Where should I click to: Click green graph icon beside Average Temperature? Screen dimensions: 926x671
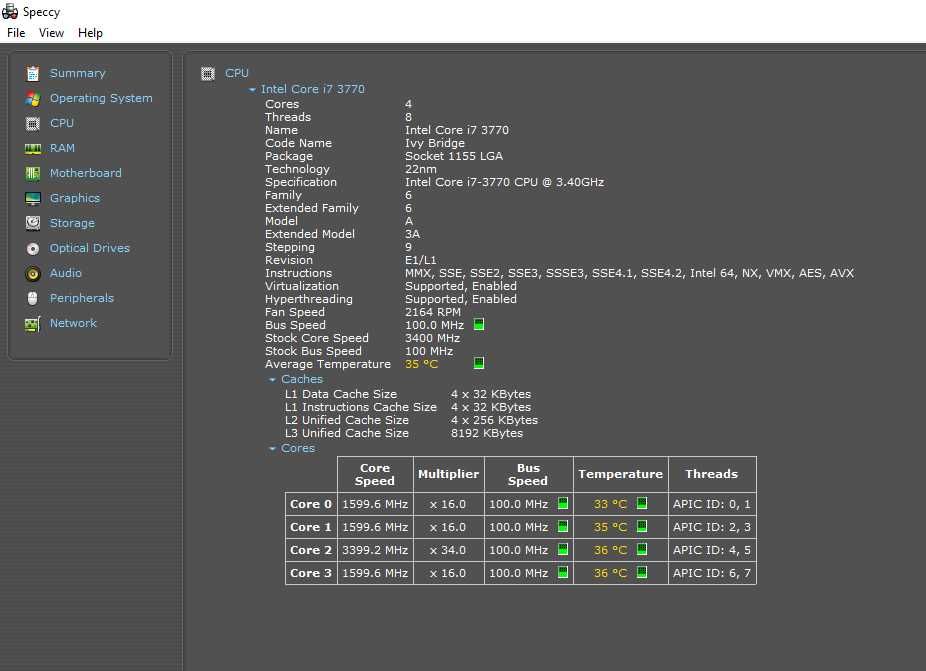tap(479, 363)
